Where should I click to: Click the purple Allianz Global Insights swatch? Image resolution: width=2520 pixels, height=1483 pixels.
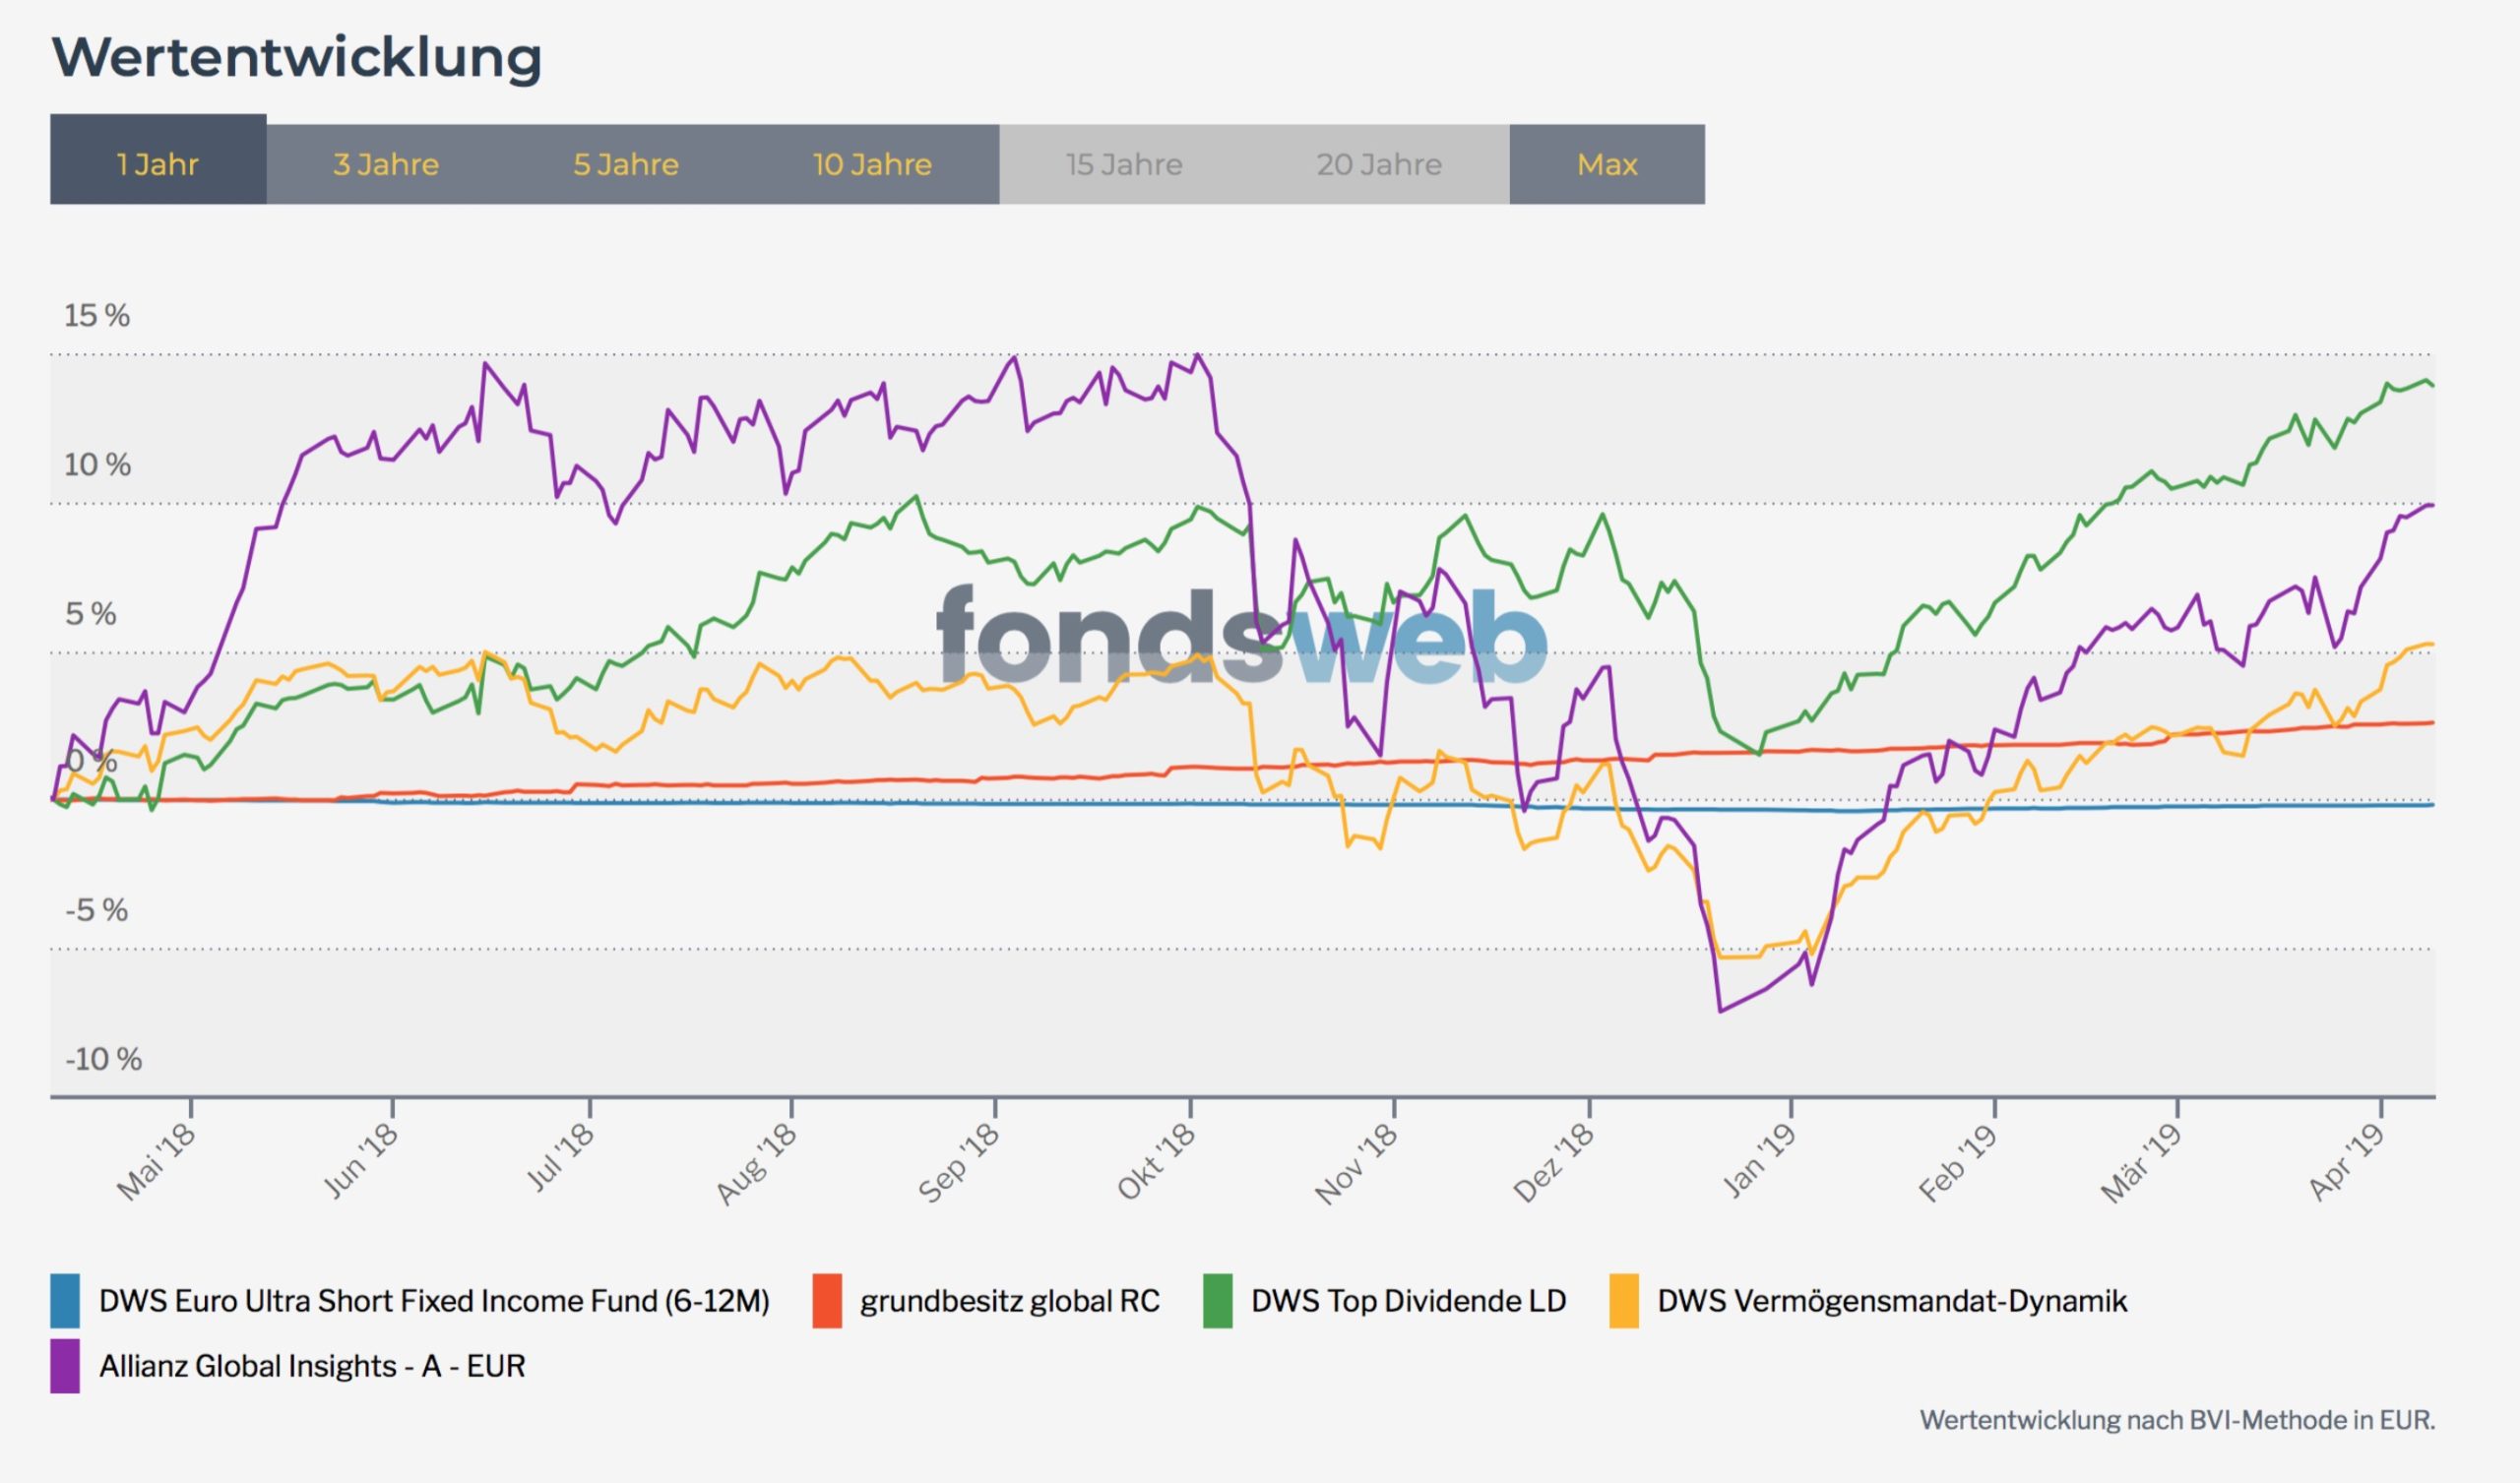(x=65, y=1366)
